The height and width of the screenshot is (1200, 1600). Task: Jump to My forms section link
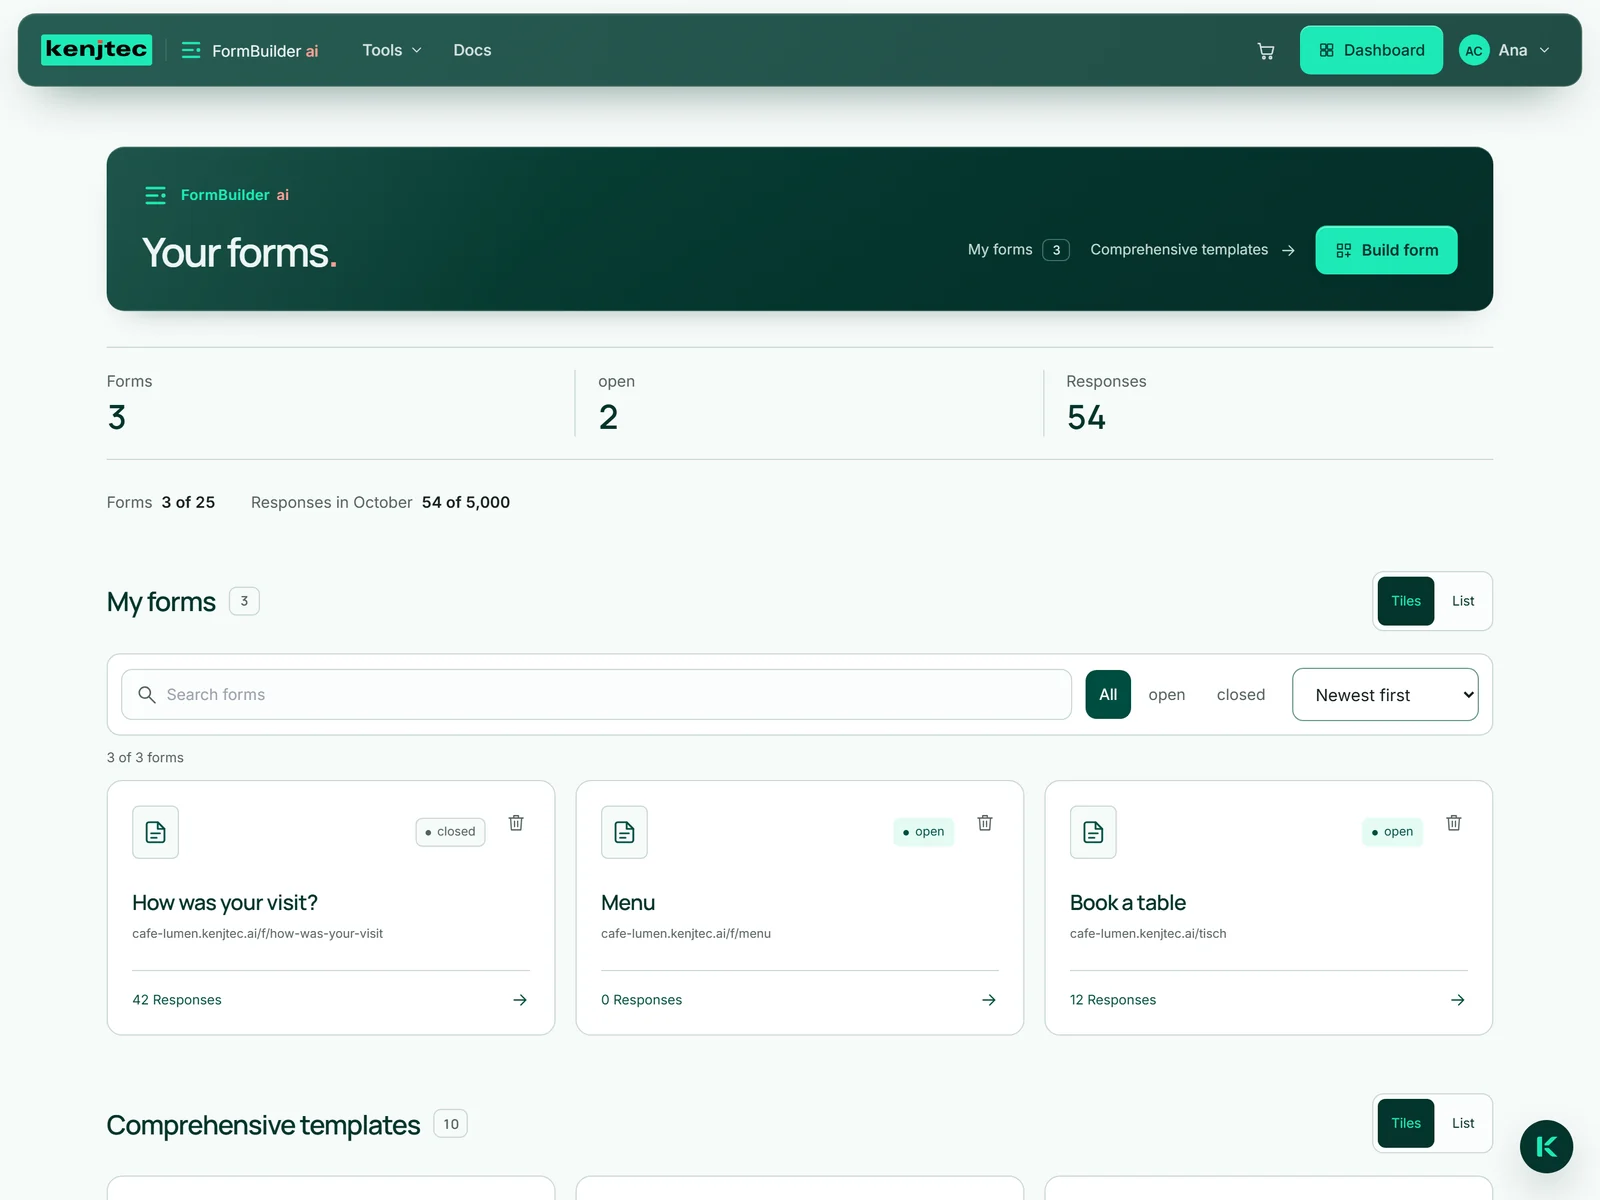(x=1018, y=250)
